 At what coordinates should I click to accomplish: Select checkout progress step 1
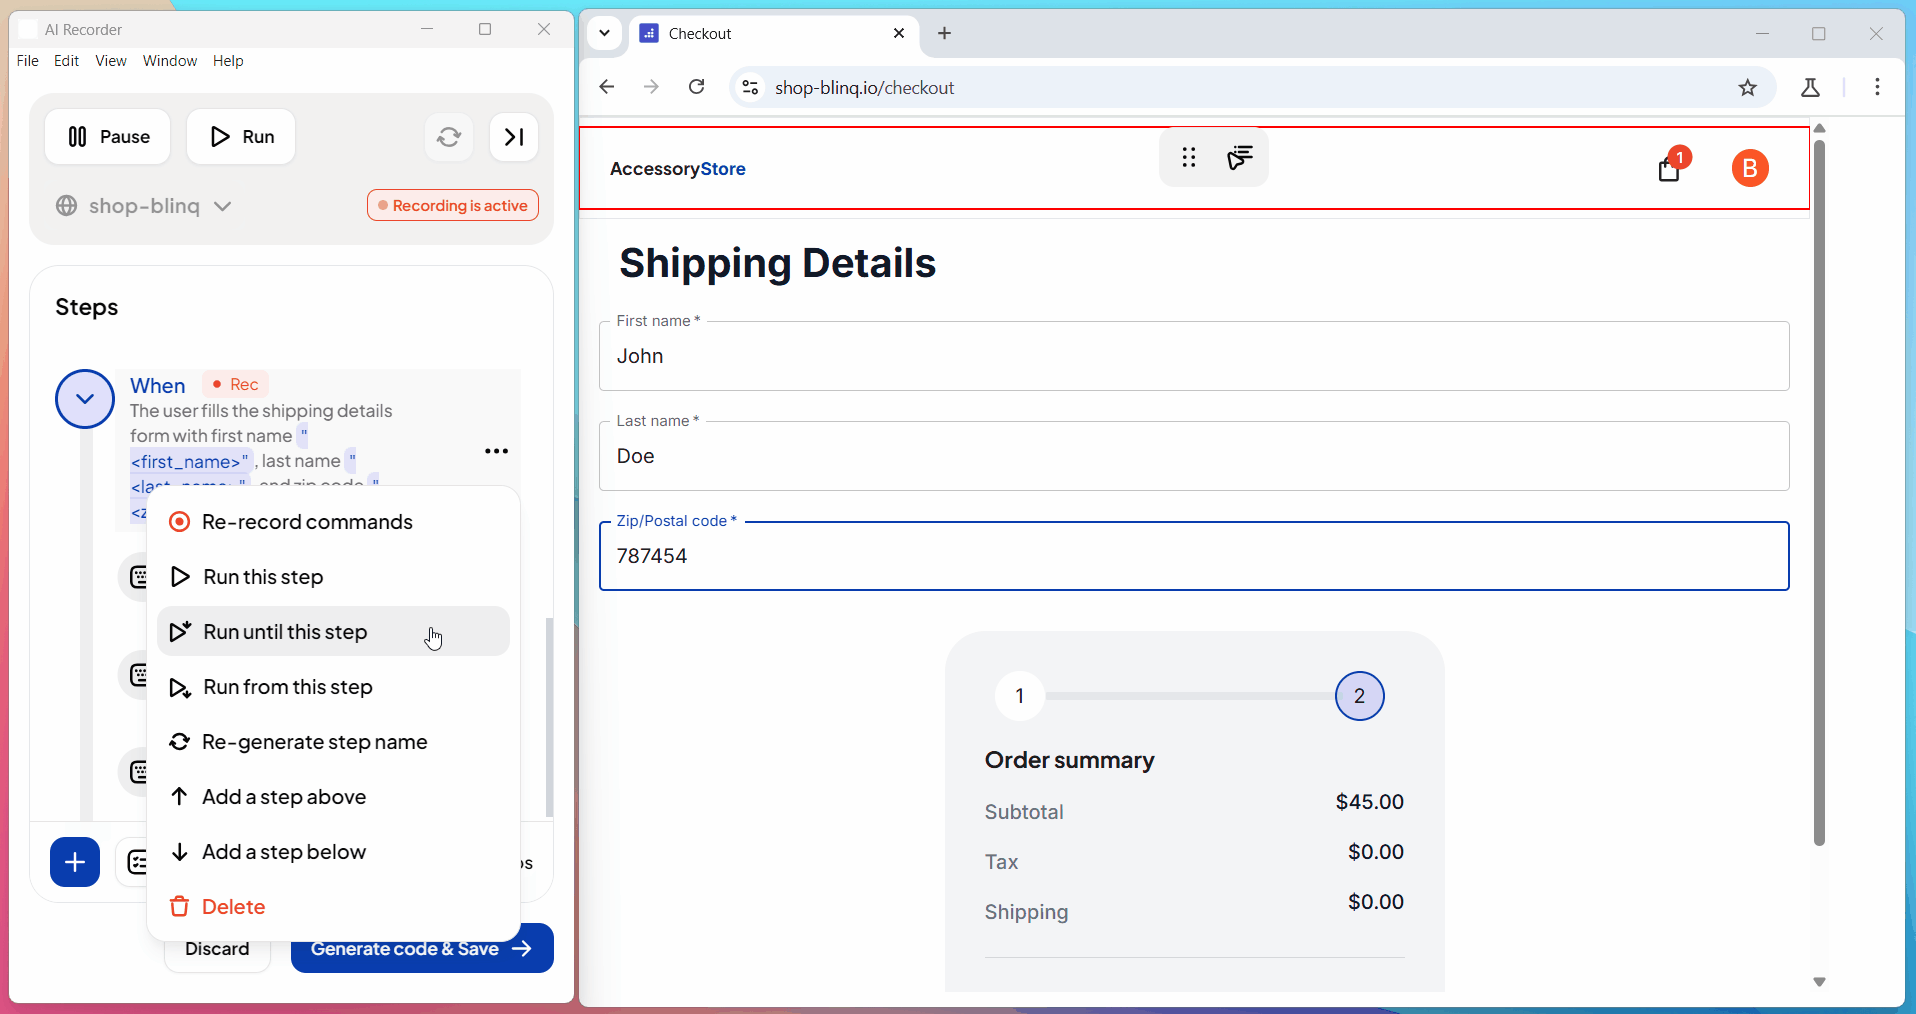[1019, 696]
